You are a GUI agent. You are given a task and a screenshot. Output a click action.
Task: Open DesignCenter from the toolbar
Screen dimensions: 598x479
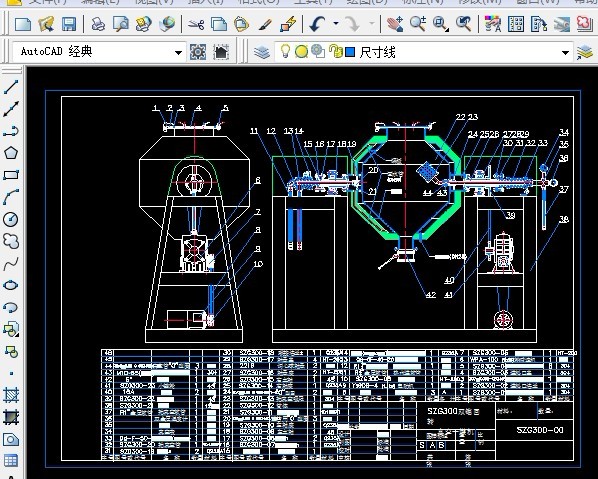click(516, 24)
